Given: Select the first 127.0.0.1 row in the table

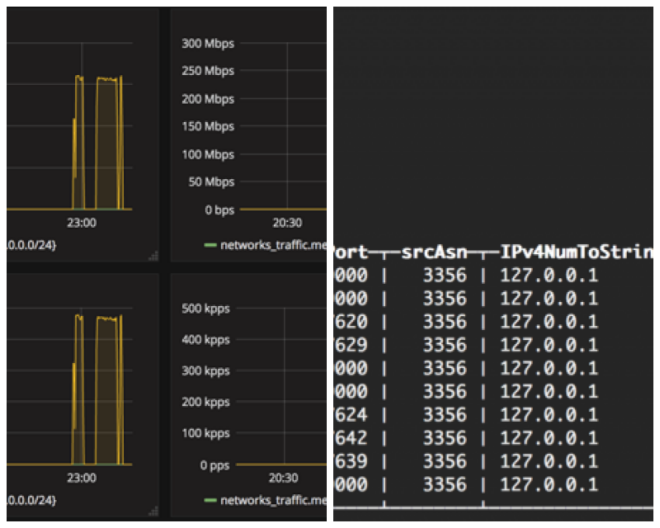Looking at the screenshot, I should (549, 276).
